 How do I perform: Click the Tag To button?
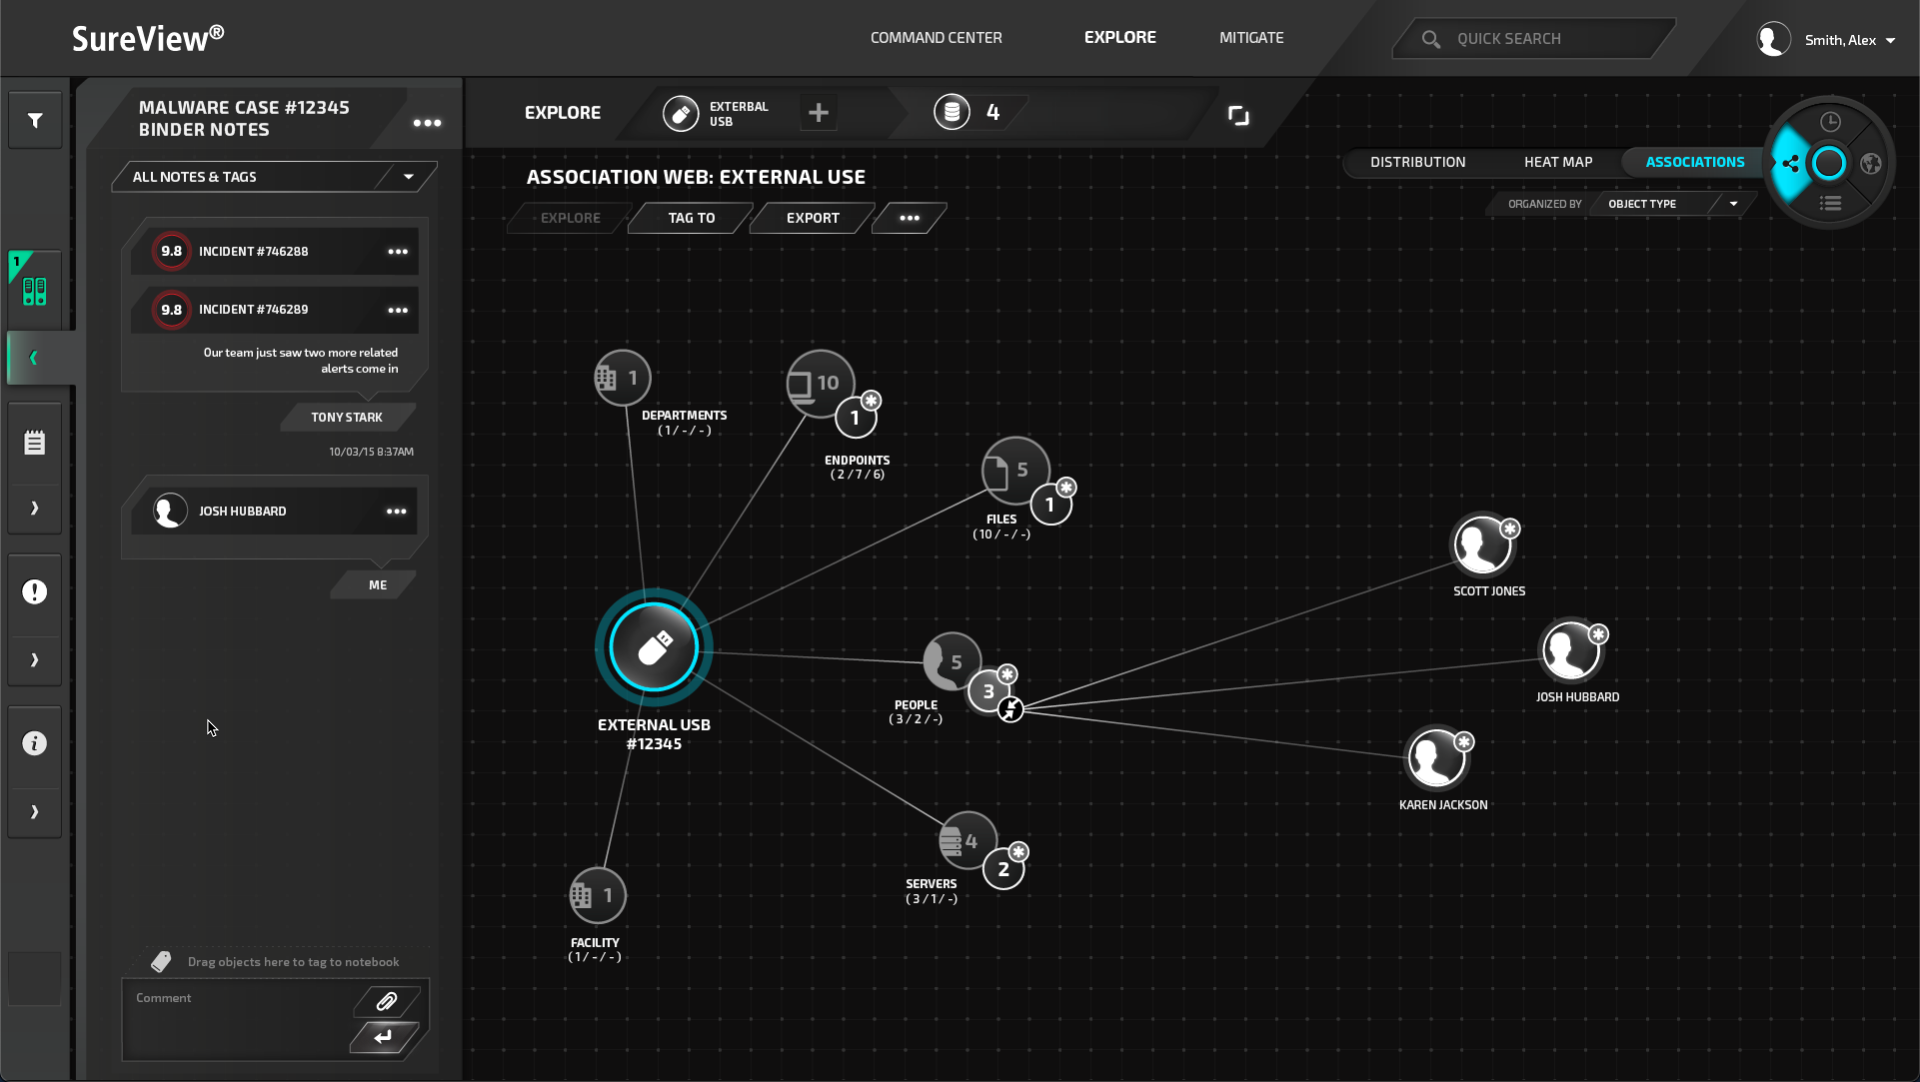coord(691,218)
